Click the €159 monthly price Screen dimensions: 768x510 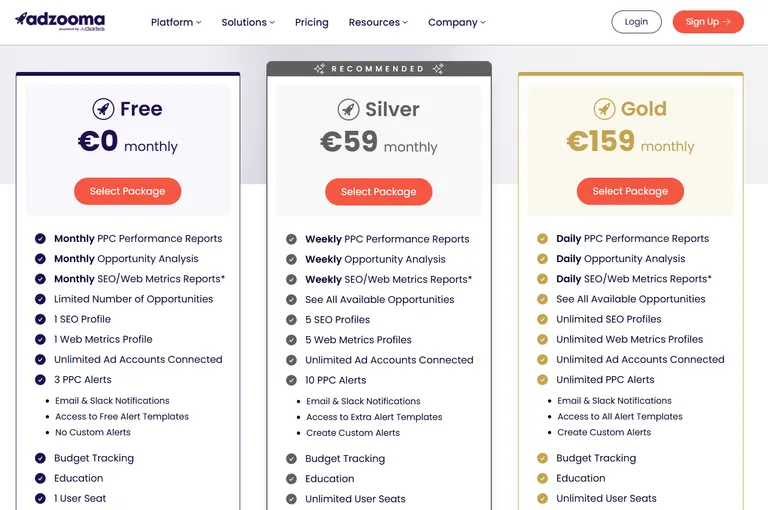[630, 142]
